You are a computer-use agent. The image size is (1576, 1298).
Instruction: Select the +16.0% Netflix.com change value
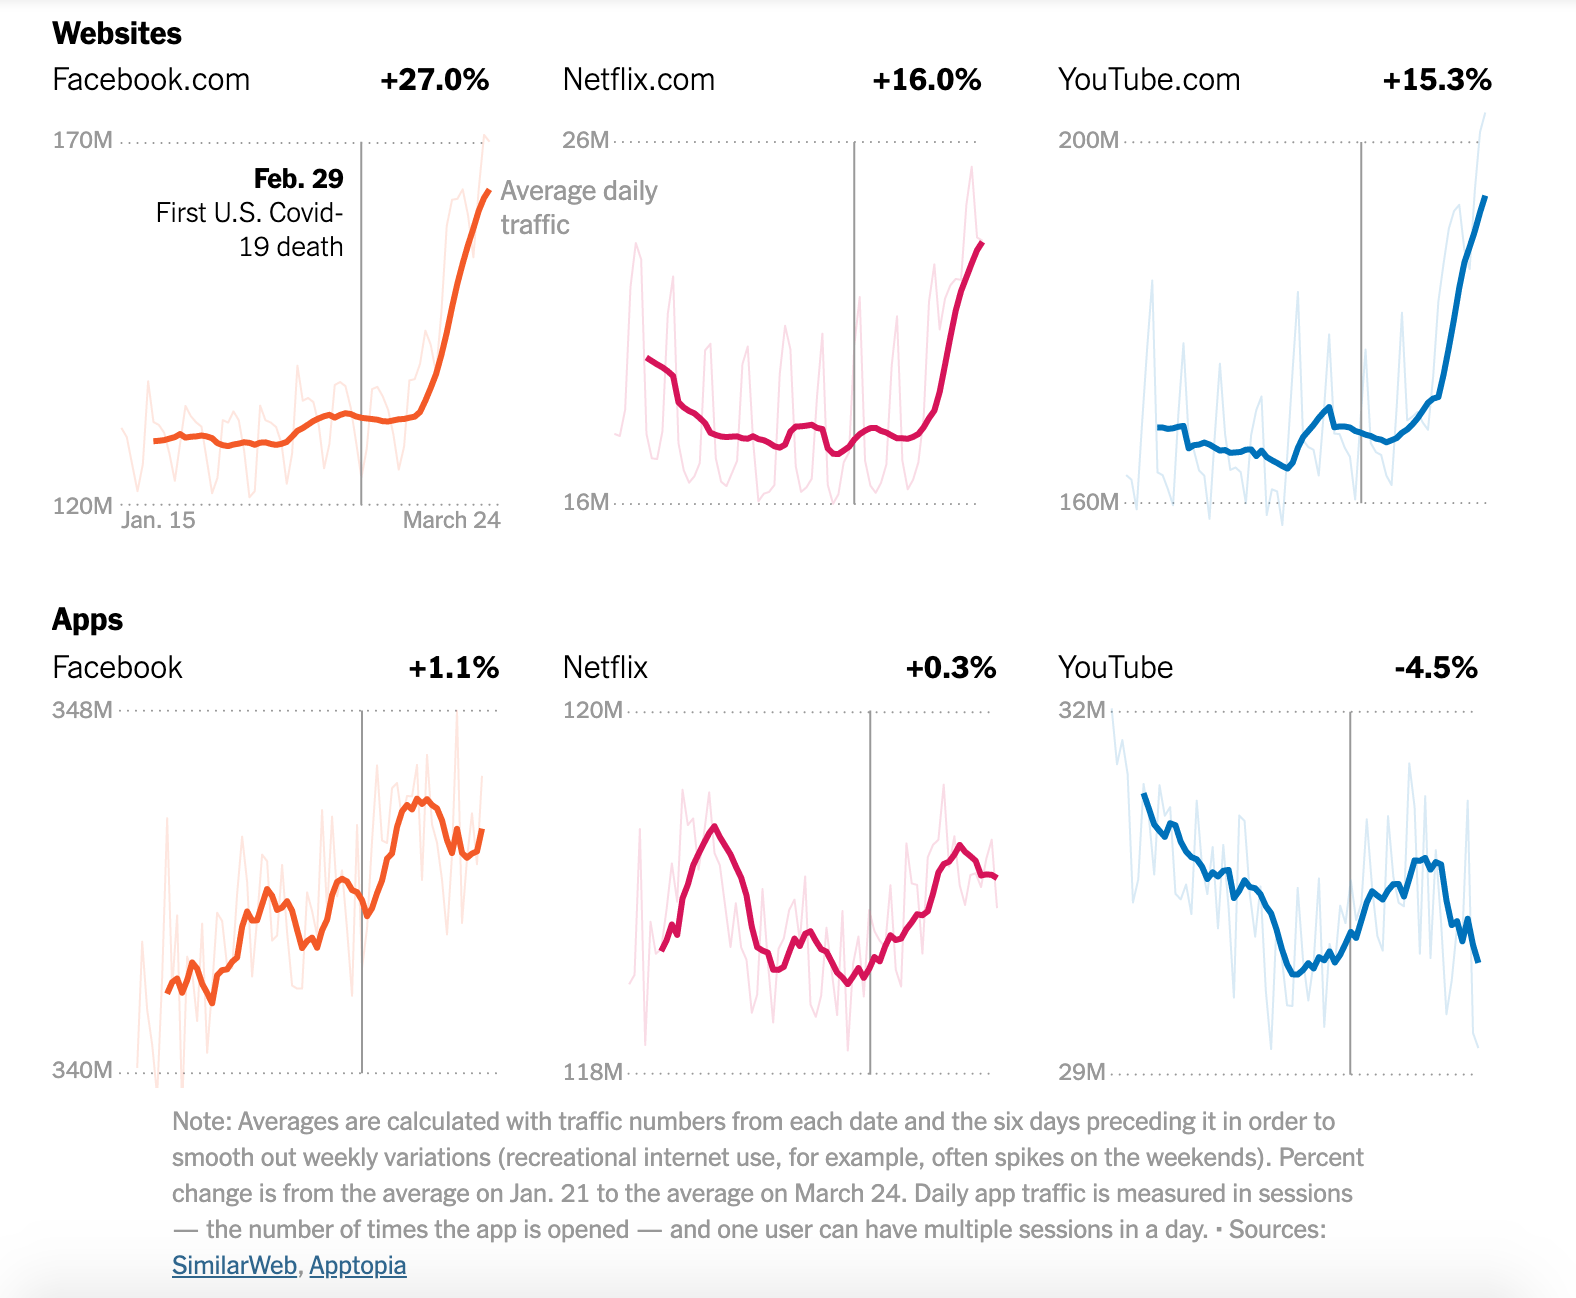coord(927,80)
